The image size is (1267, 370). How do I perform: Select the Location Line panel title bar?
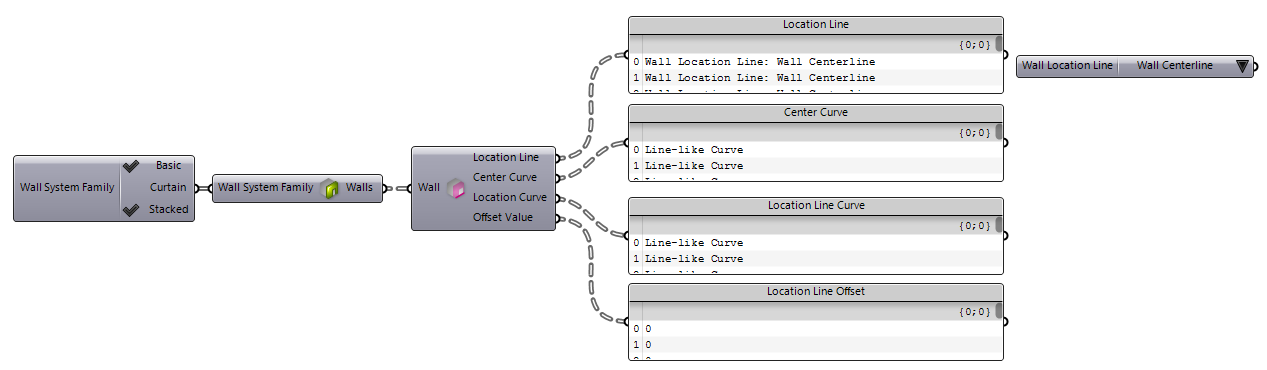tap(815, 23)
